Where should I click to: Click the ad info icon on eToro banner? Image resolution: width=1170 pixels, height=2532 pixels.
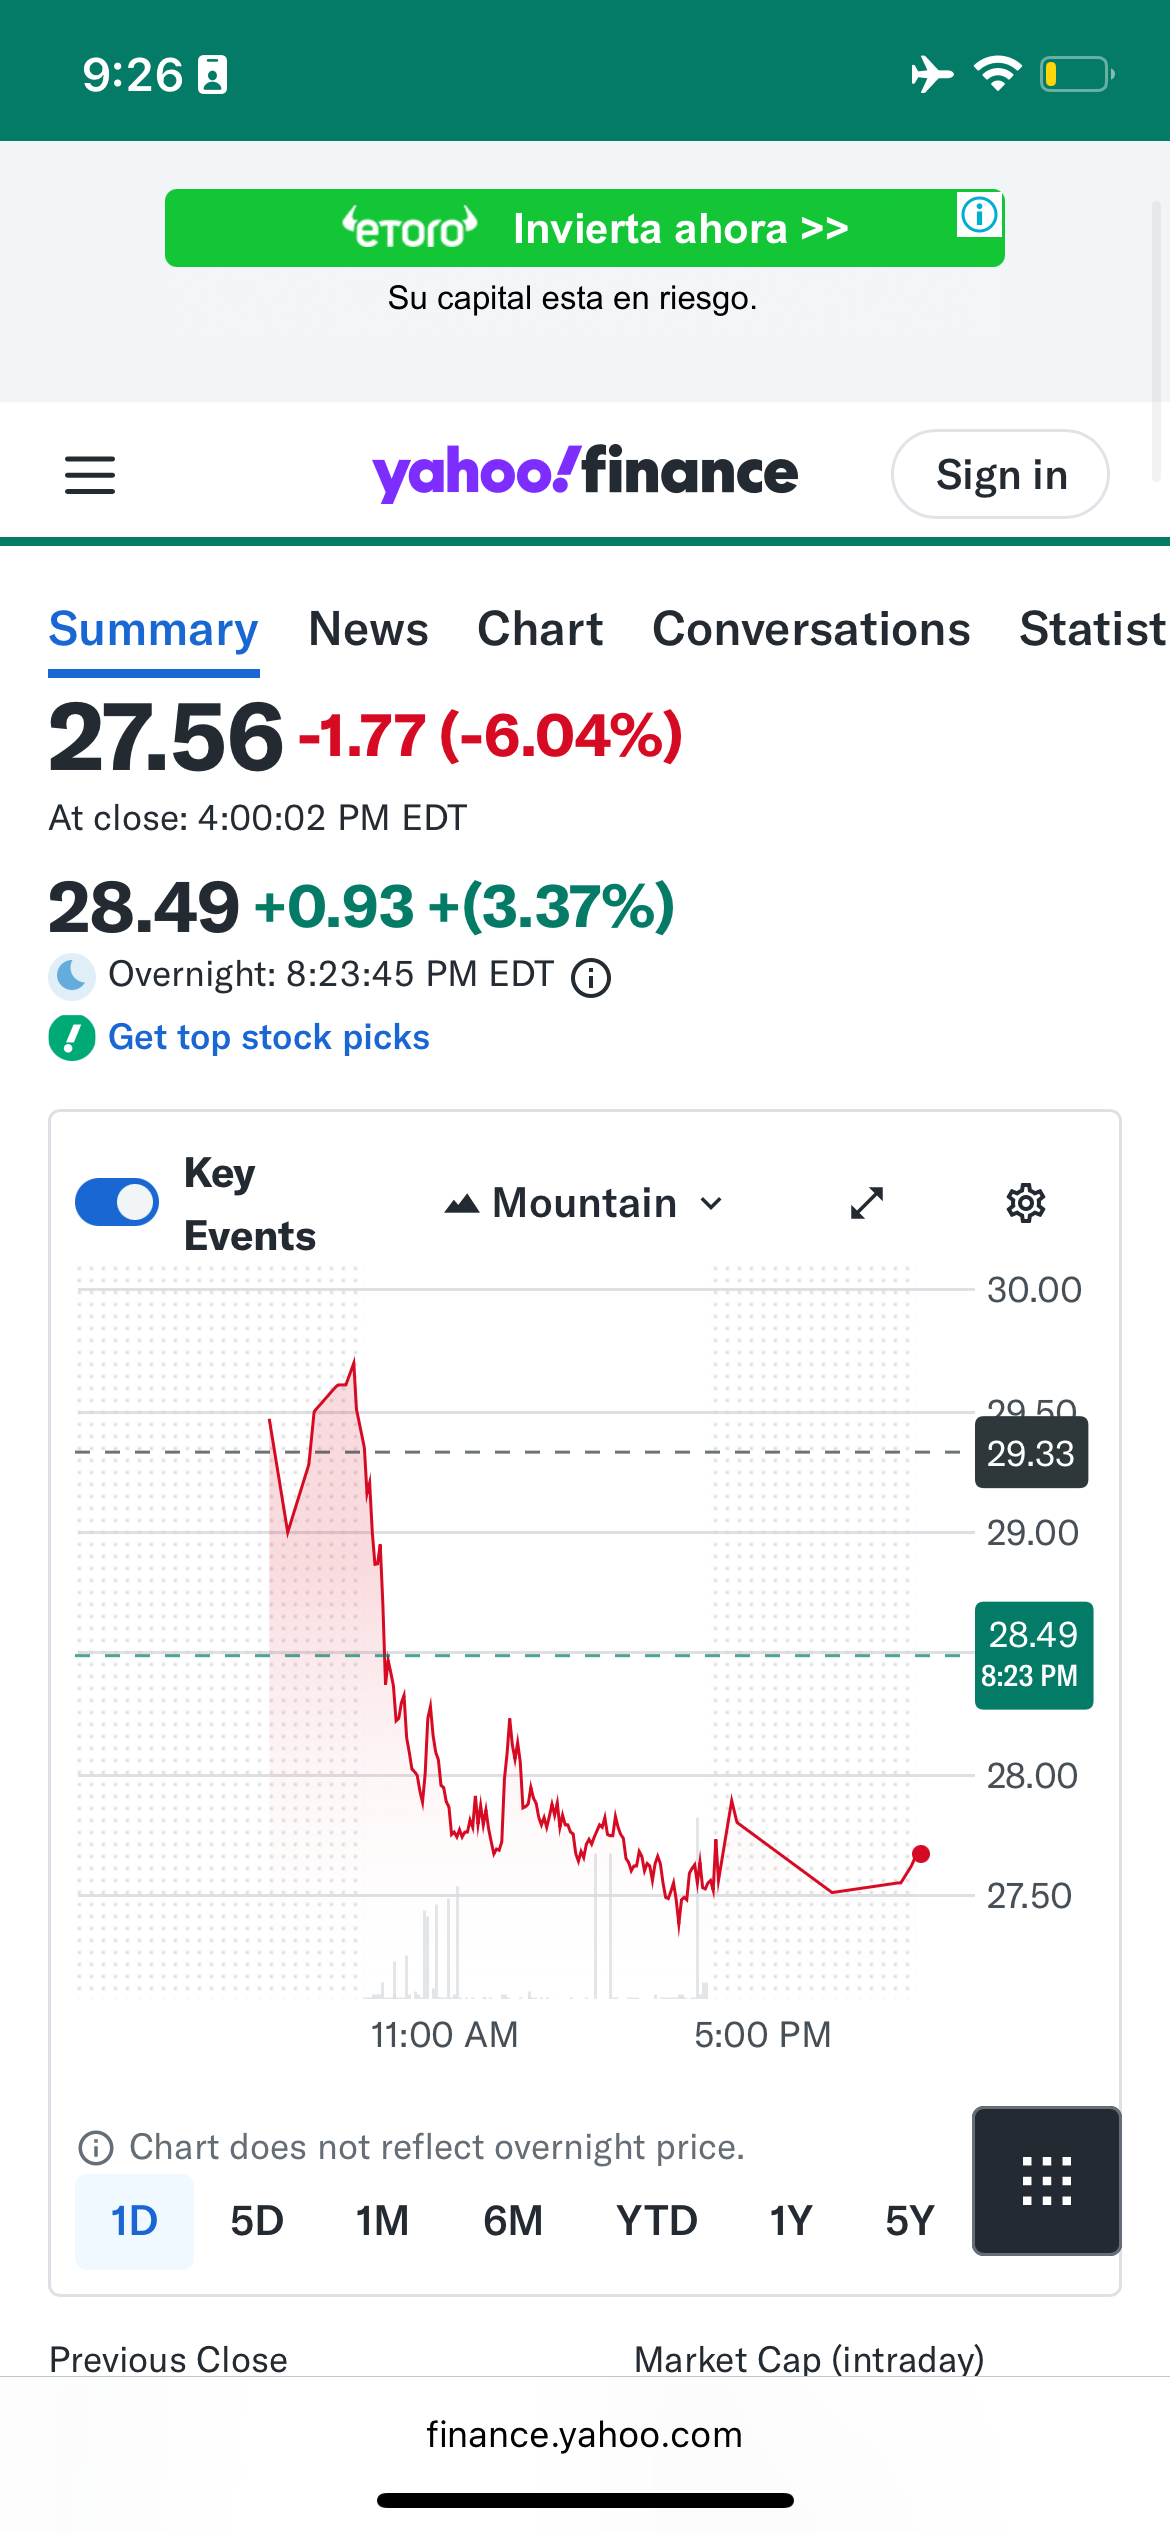click(x=979, y=214)
